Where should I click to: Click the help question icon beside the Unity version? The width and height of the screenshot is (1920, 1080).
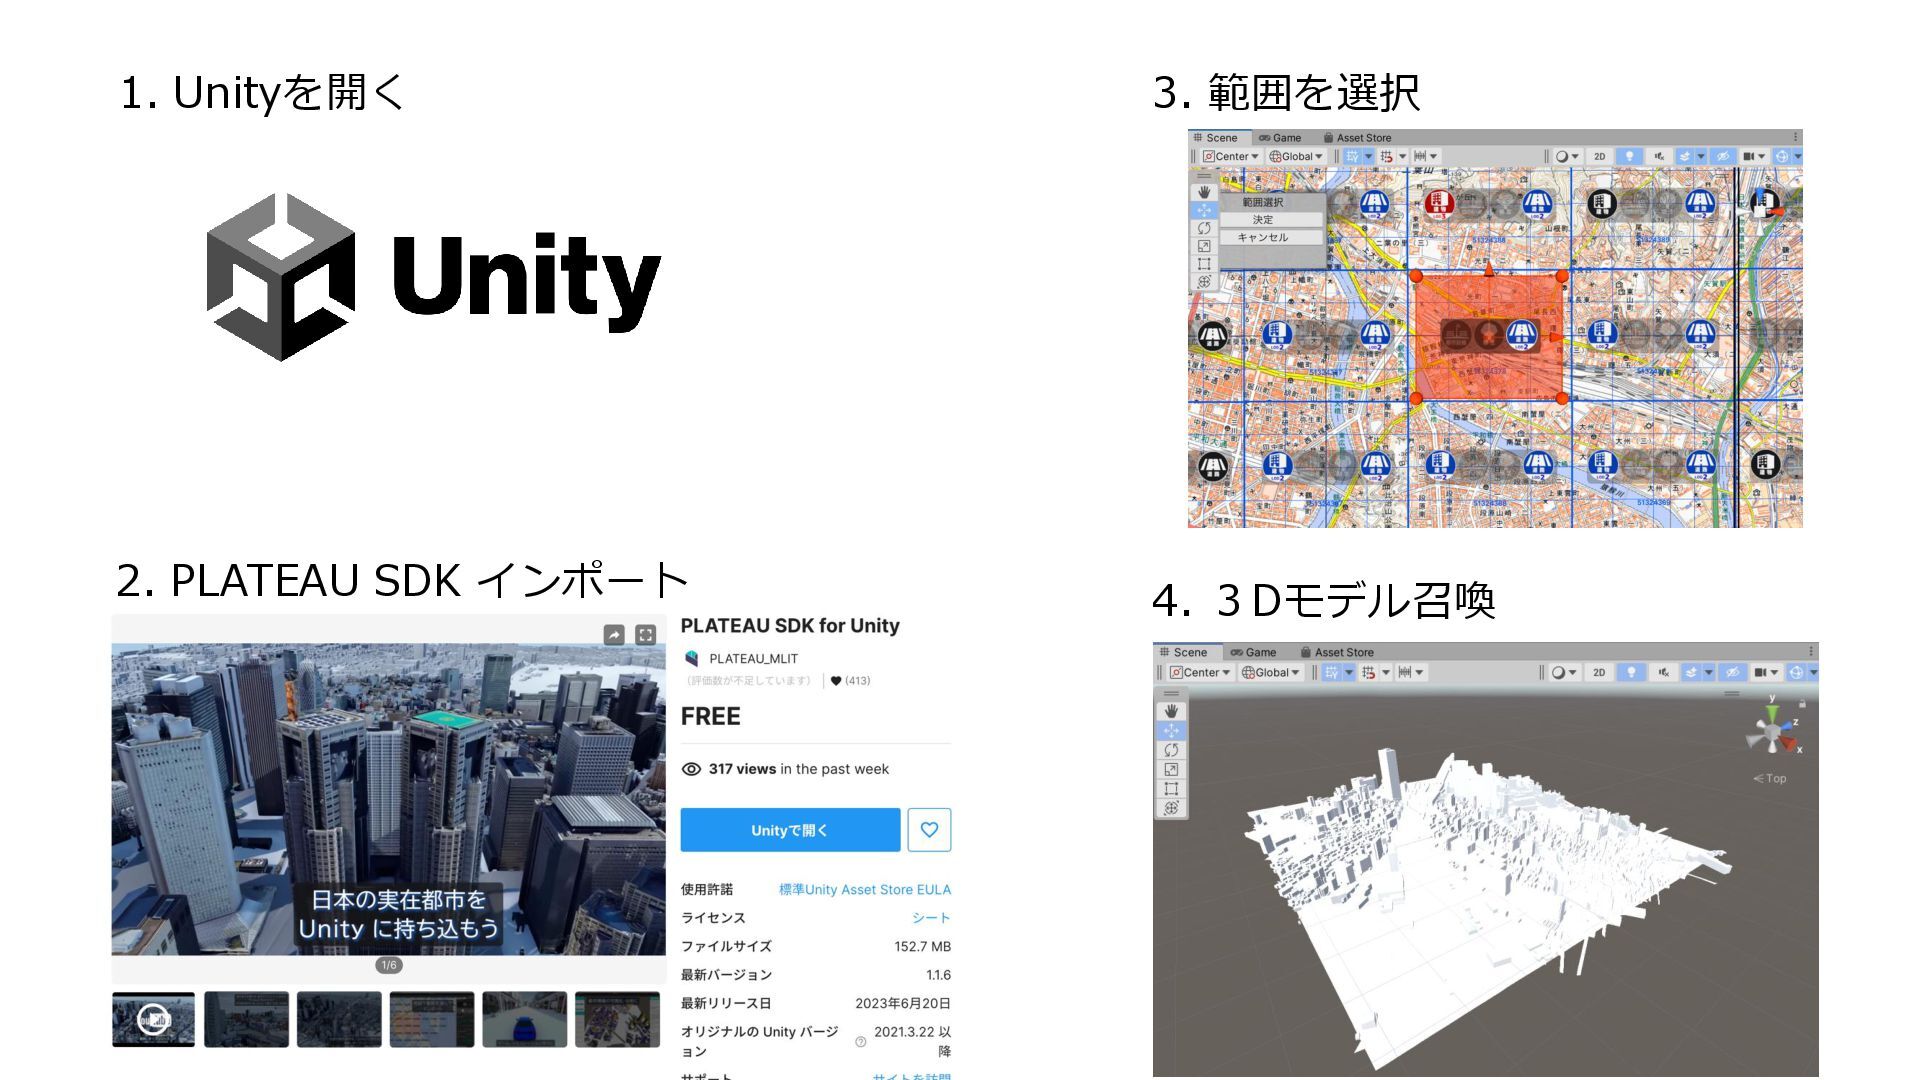click(x=861, y=1042)
